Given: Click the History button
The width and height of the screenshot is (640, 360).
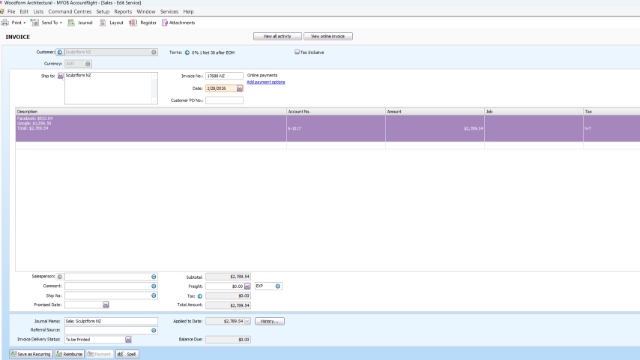Looking at the screenshot, I should (x=270, y=321).
